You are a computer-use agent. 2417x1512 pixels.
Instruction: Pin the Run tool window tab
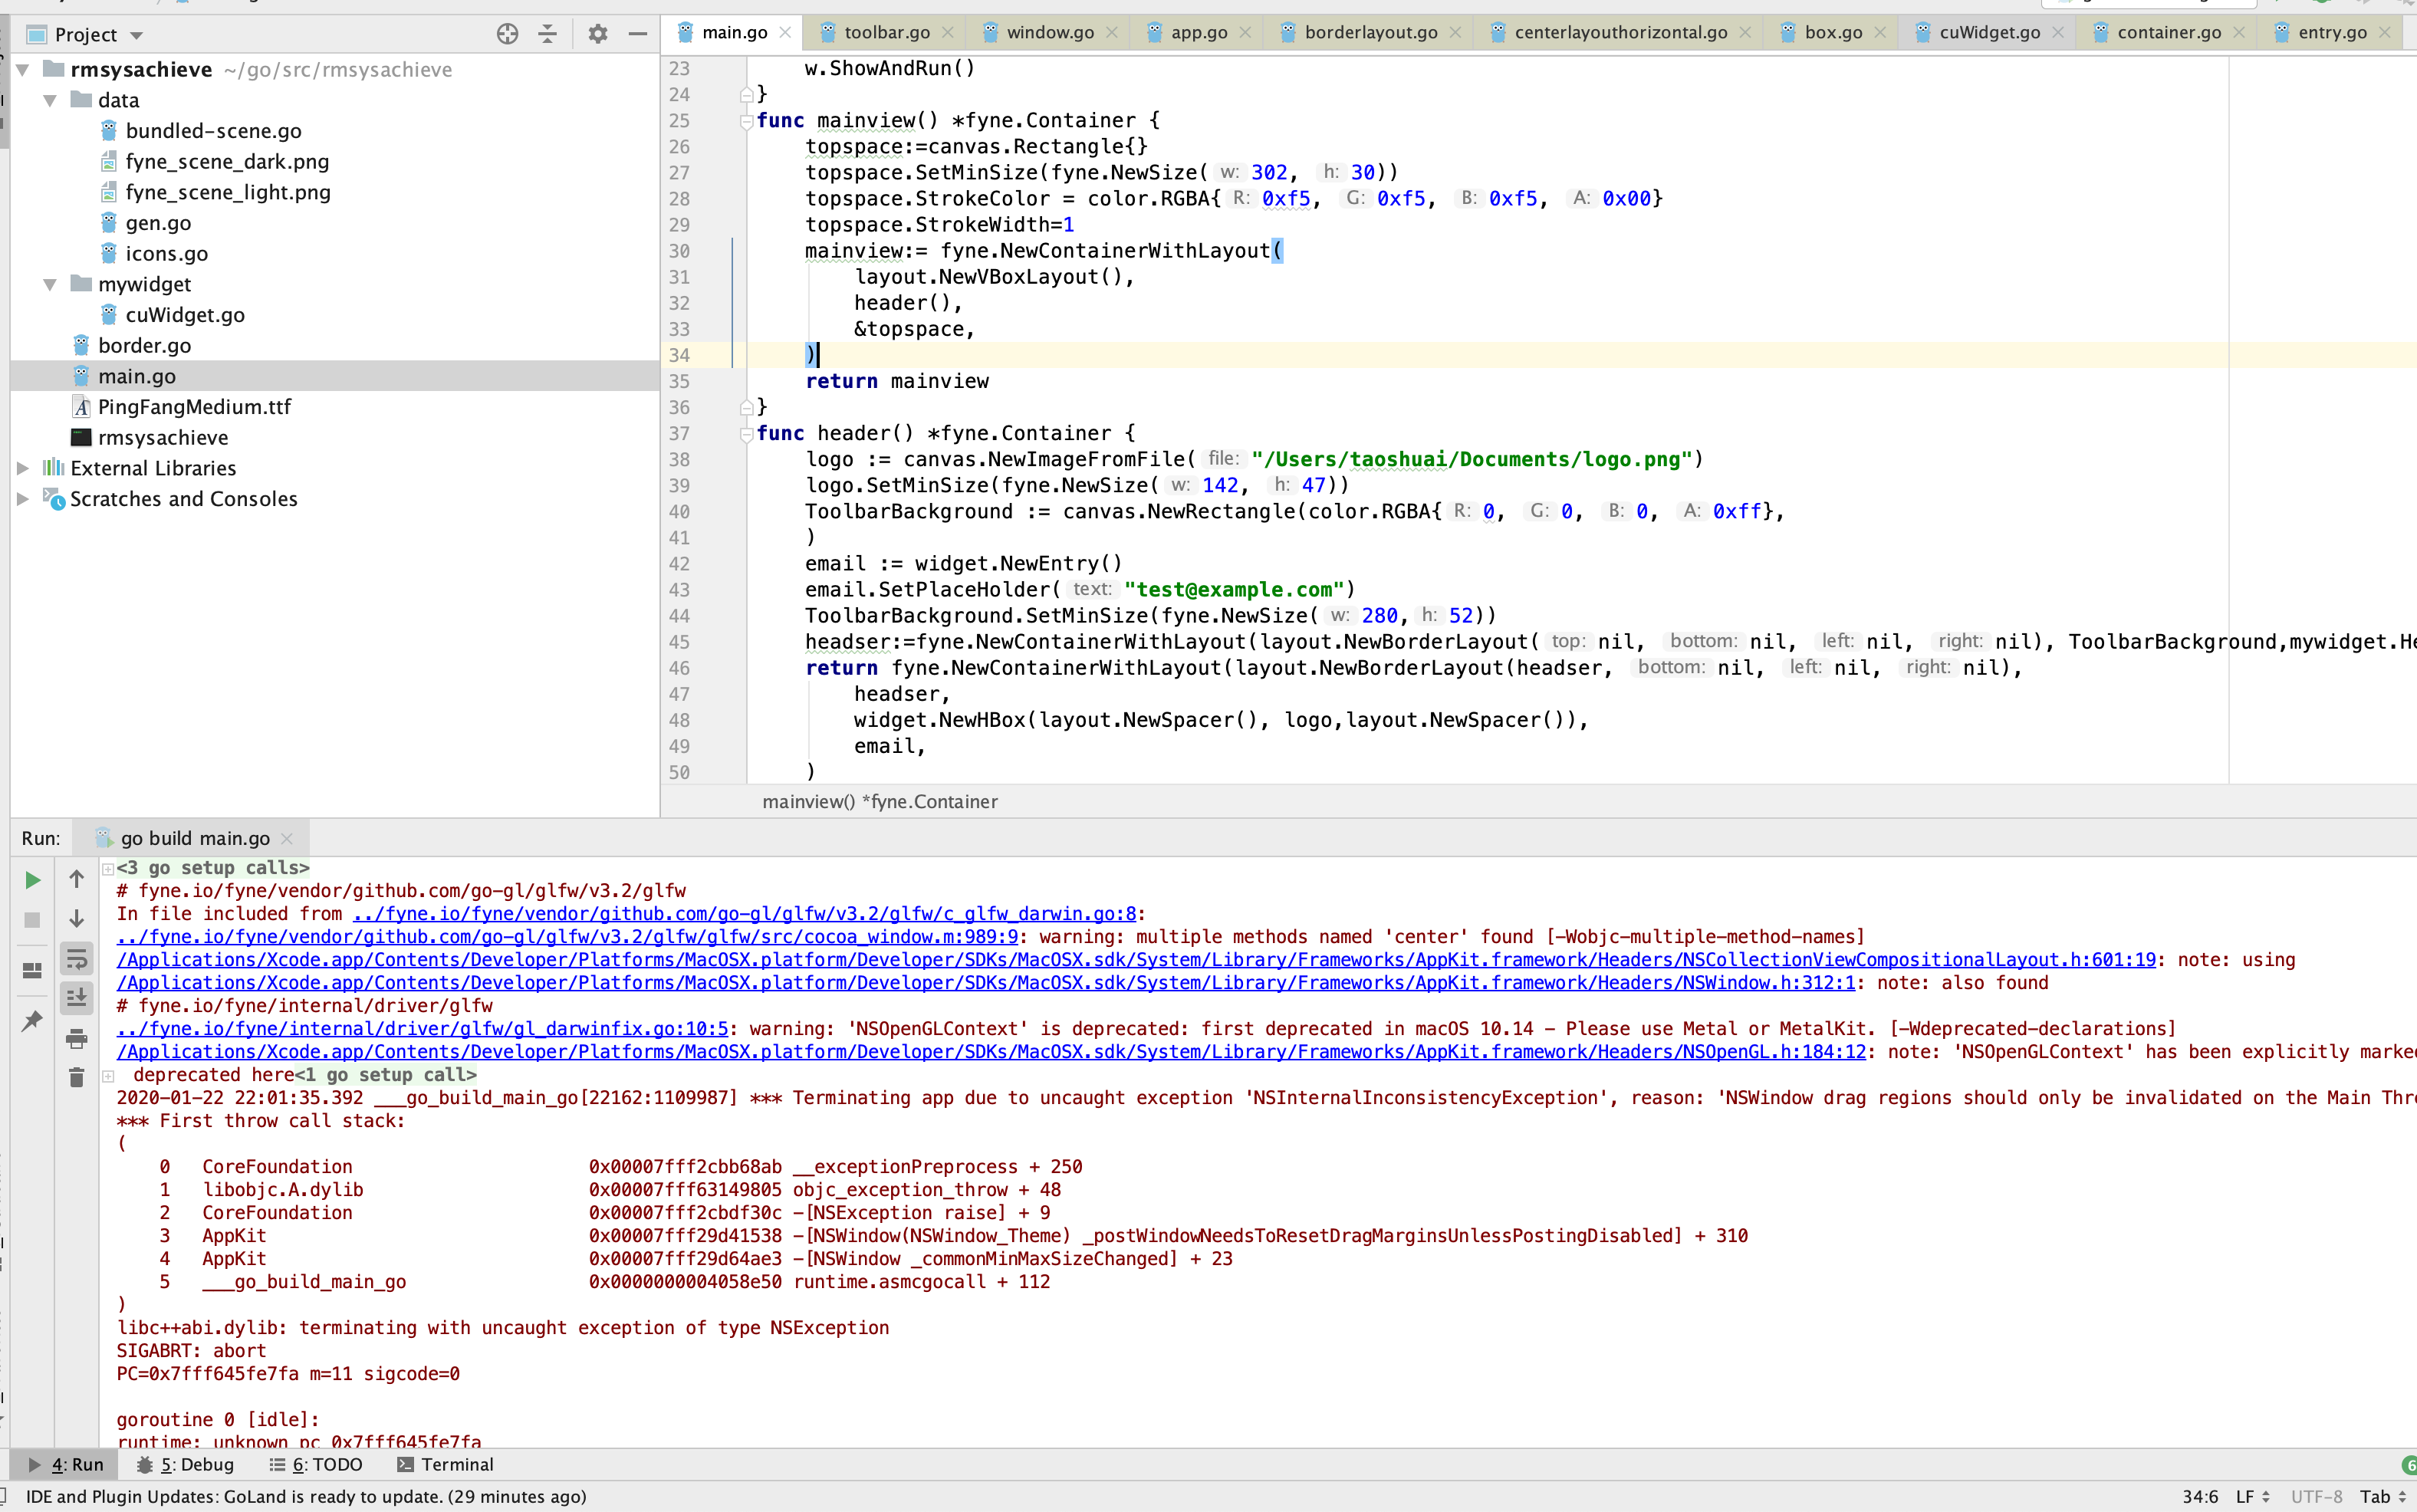[x=31, y=1020]
